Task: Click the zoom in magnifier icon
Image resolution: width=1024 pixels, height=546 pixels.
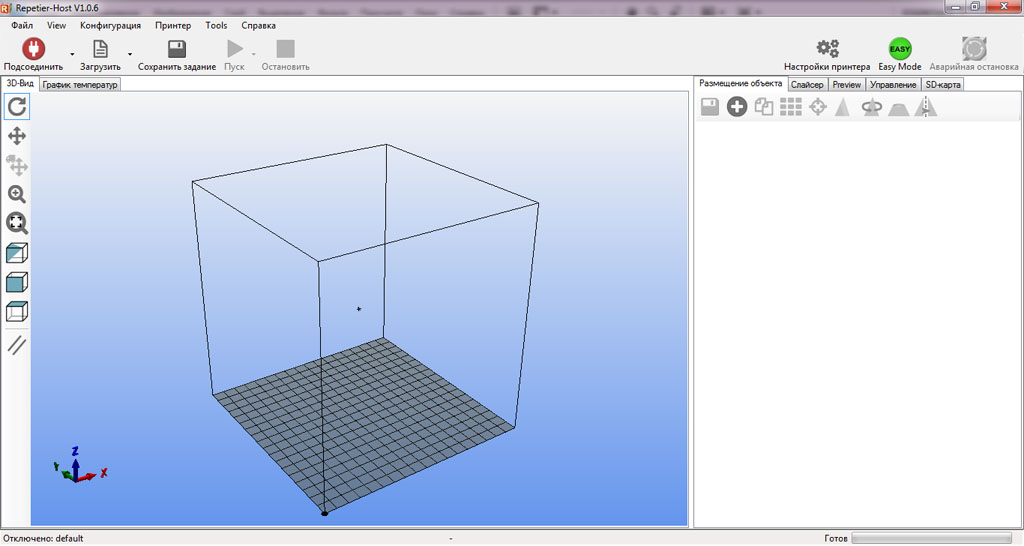Action: click(x=17, y=194)
